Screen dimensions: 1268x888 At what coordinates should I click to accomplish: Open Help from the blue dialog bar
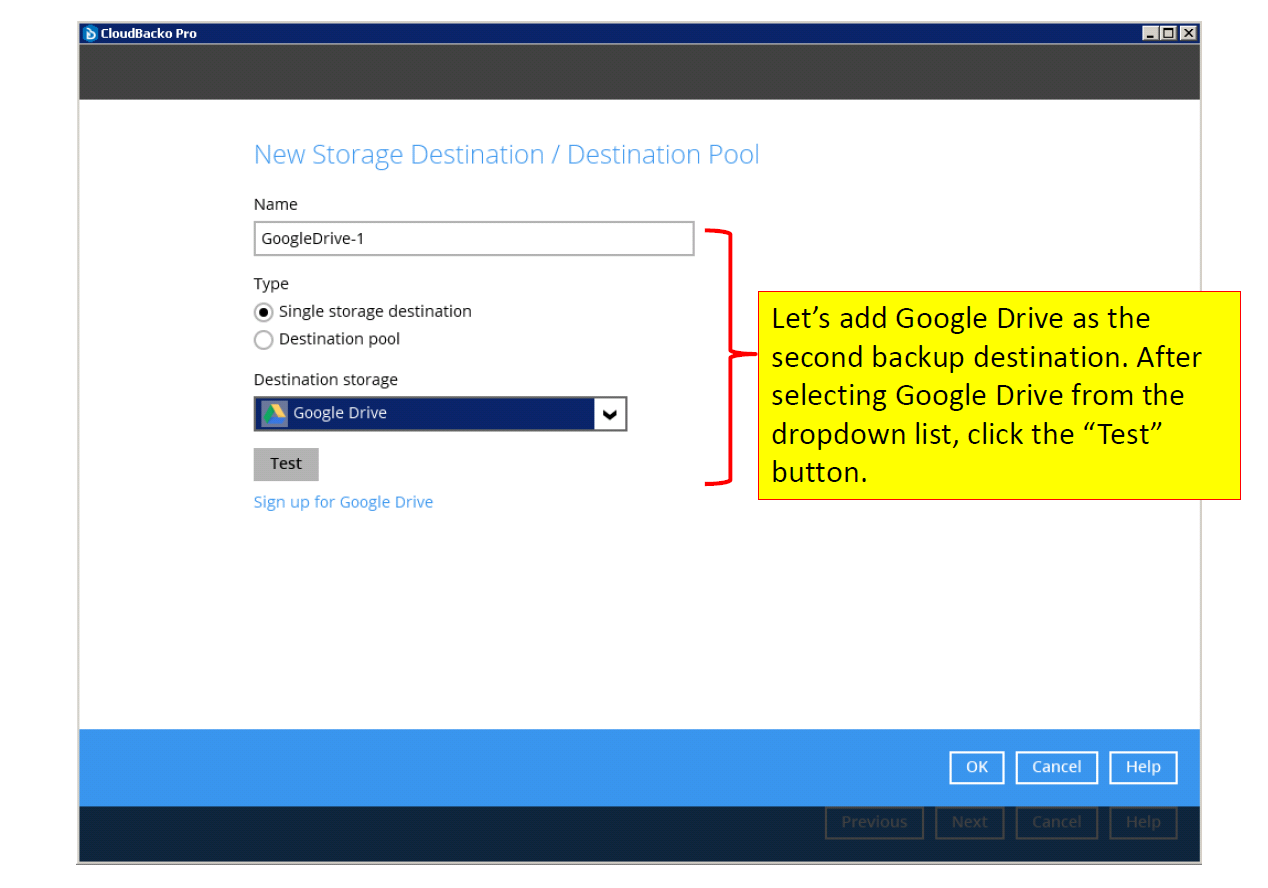(x=1143, y=767)
